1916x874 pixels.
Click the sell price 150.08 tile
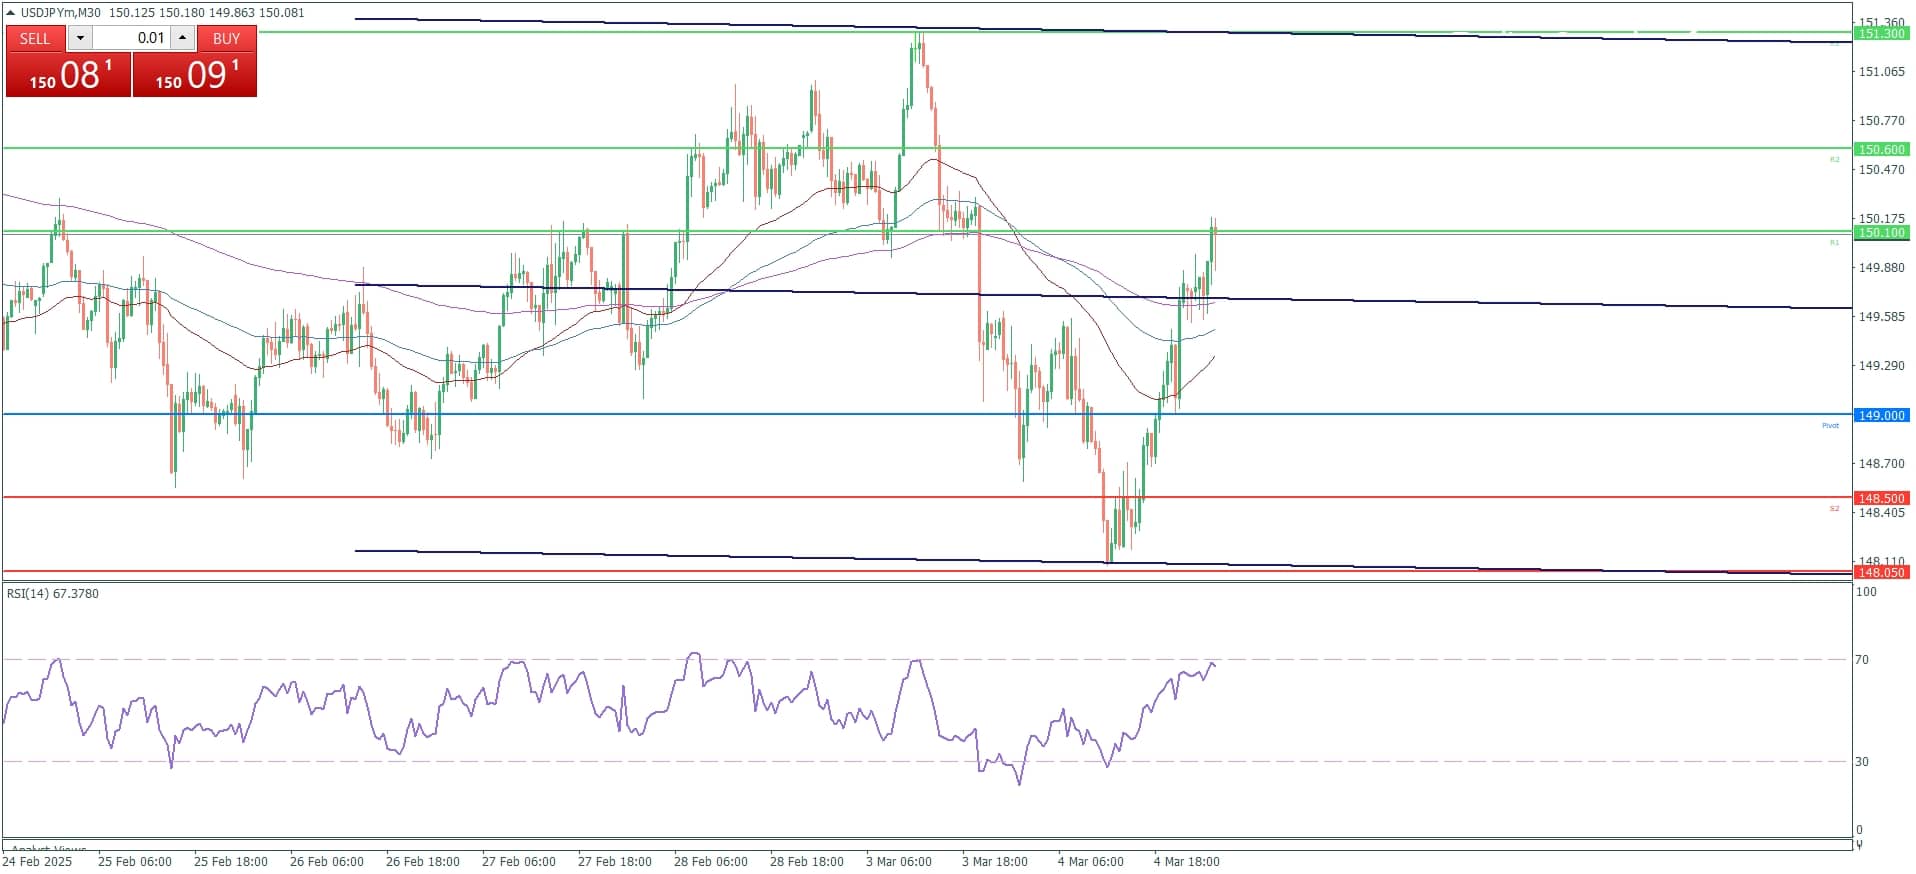(x=69, y=75)
